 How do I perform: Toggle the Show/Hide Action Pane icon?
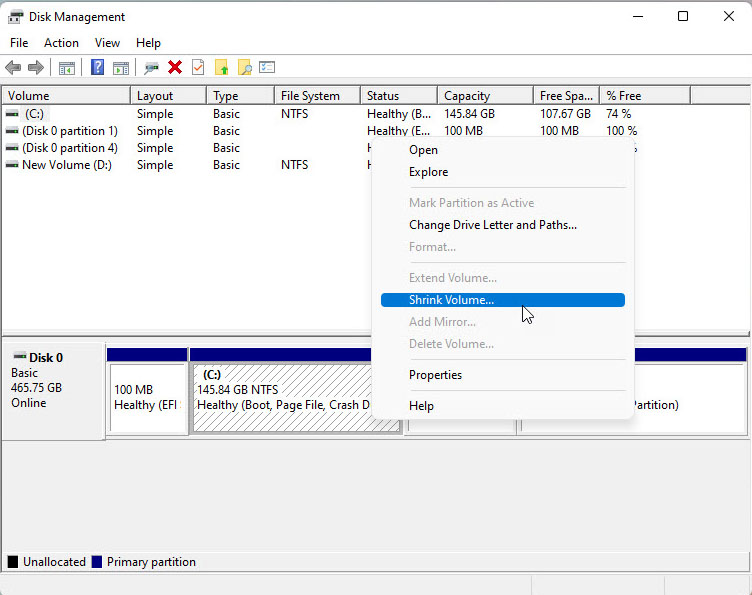[x=121, y=68]
